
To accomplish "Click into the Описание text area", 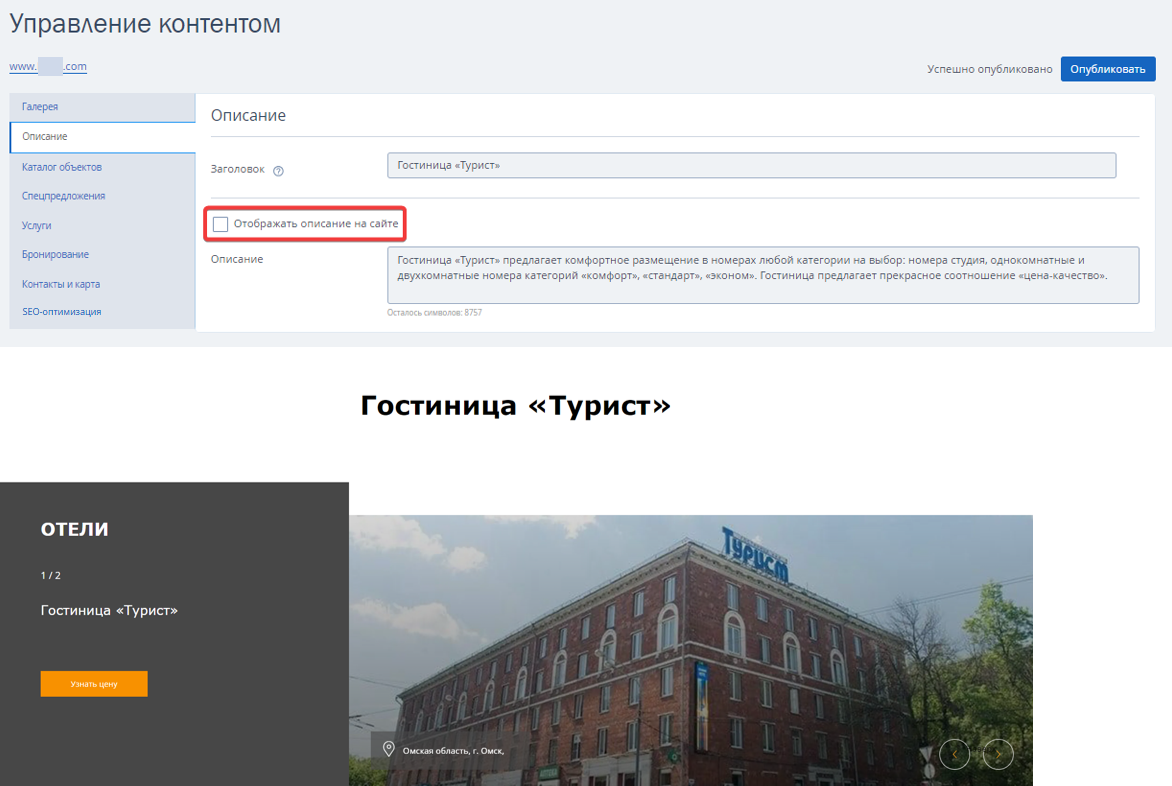I will click(763, 275).
